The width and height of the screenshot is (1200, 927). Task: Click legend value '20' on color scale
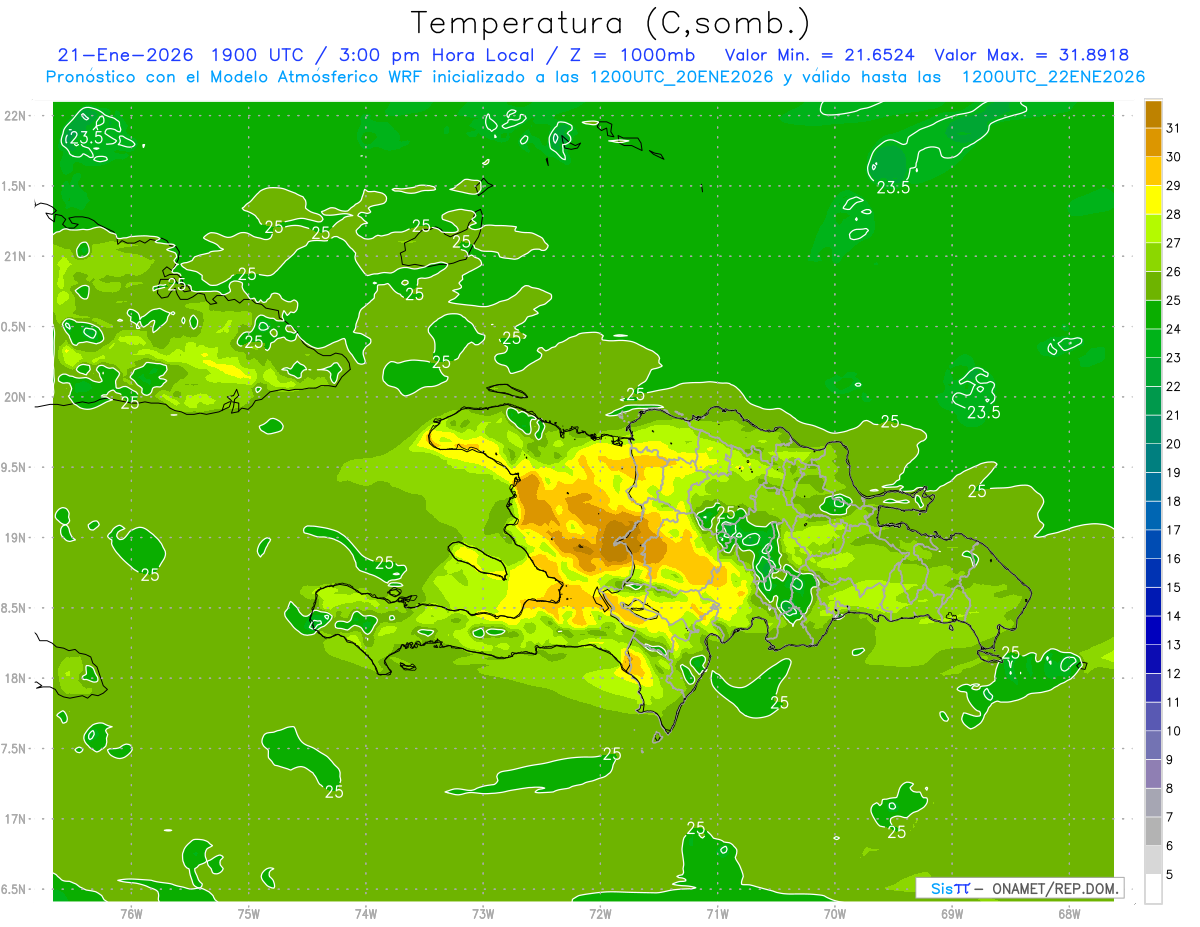[1174, 444]
